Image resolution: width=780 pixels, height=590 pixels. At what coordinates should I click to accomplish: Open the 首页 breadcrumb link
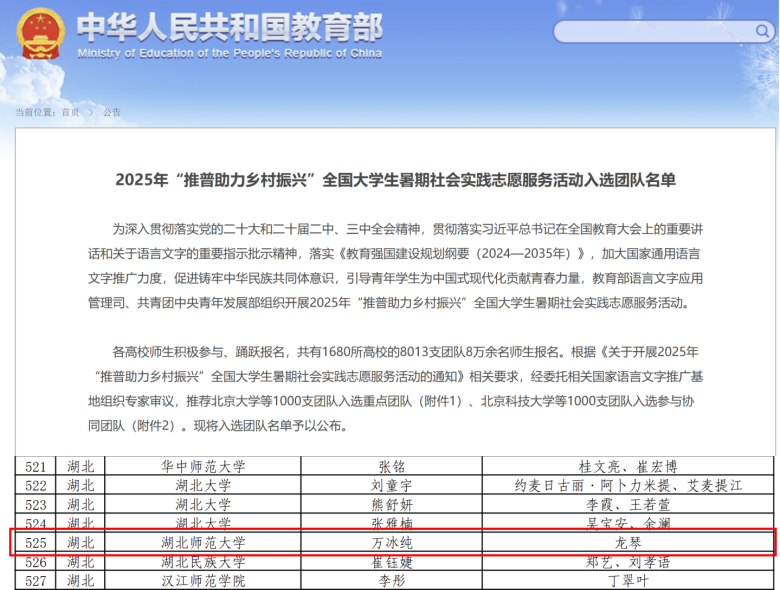(x=70, y=112)
